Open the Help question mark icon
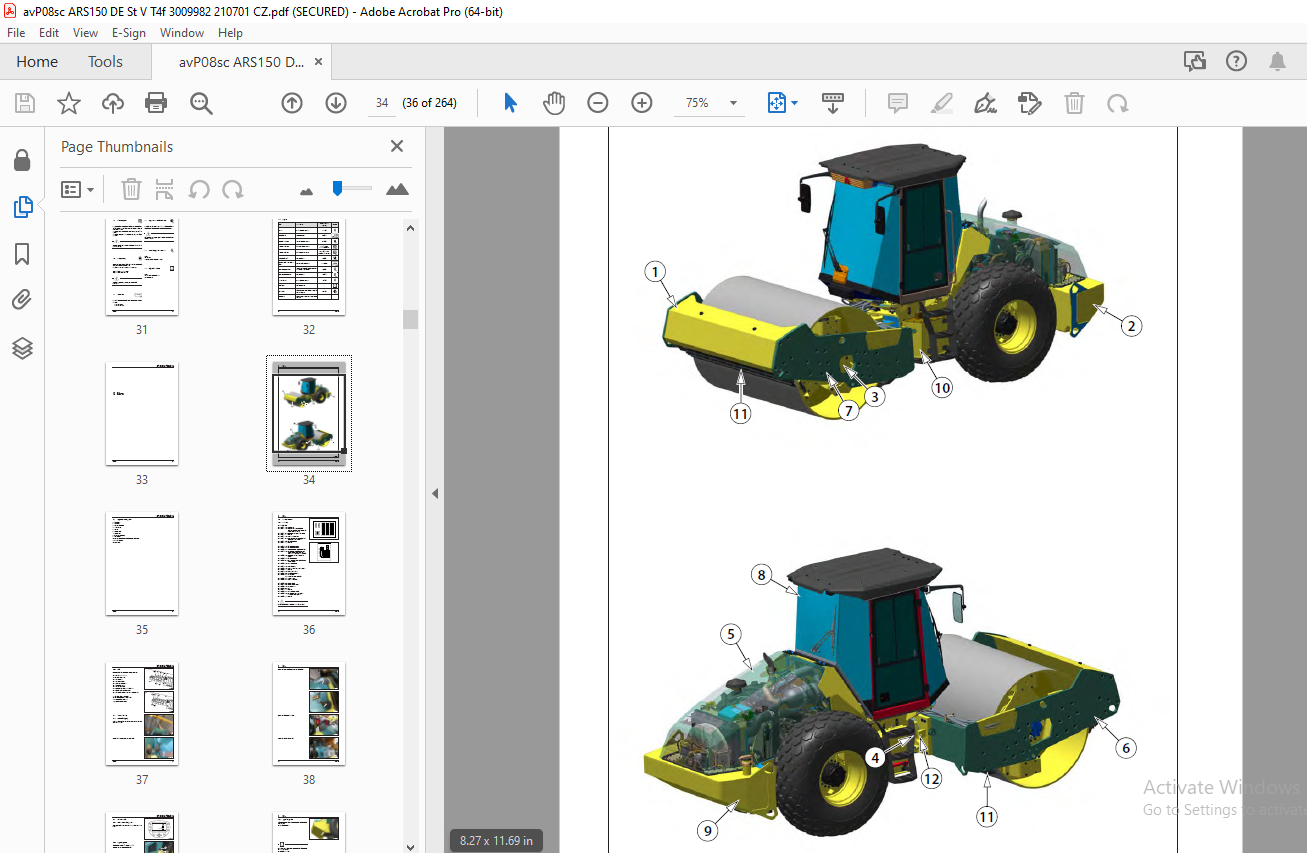Screen dimensions: 1307x853 click(1237, 61)
